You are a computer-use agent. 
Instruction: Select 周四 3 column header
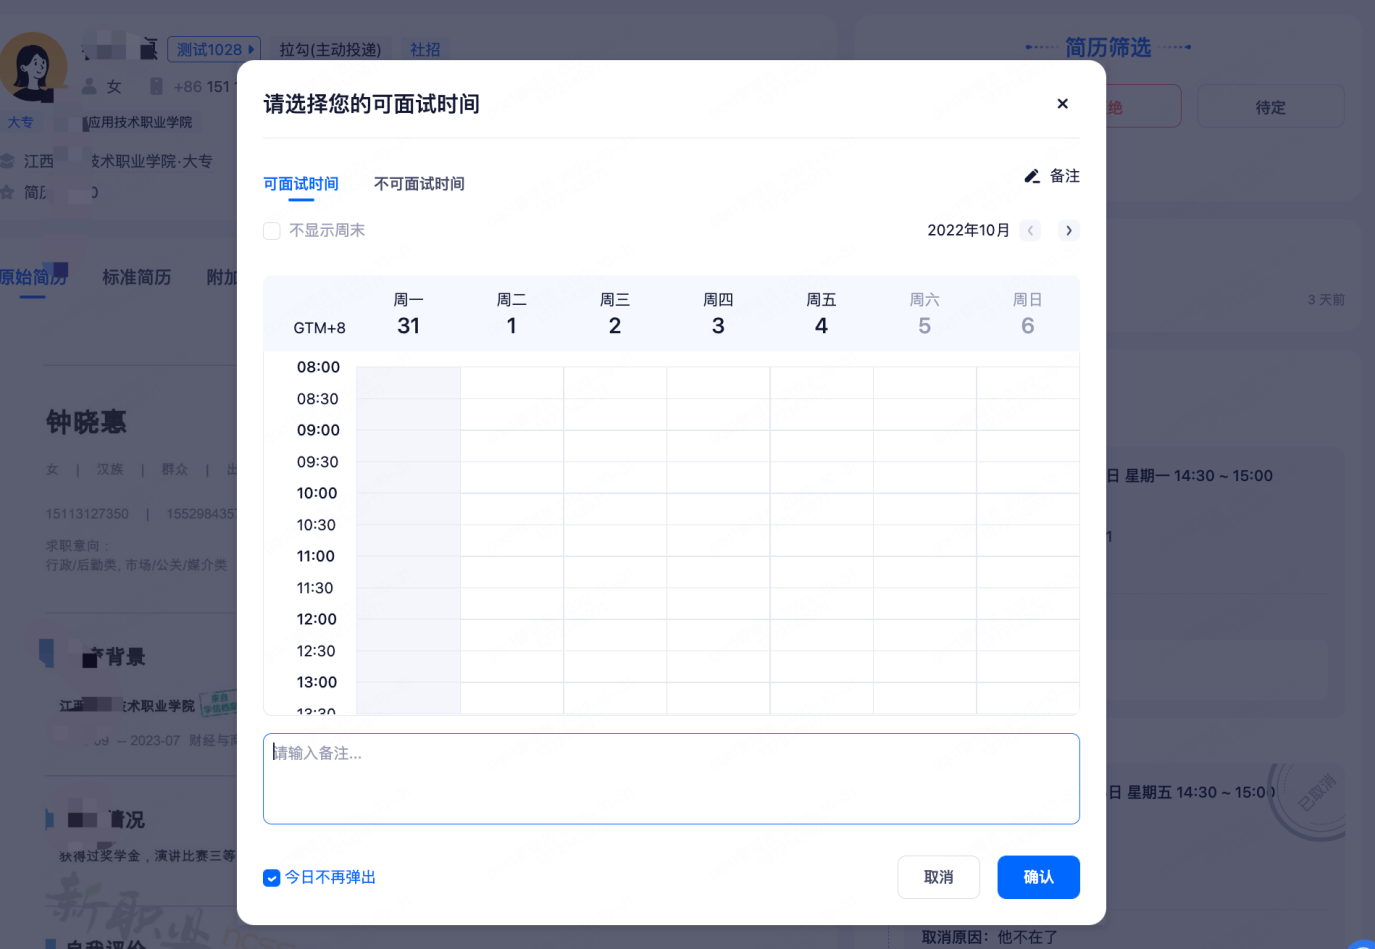click(718, 314)
